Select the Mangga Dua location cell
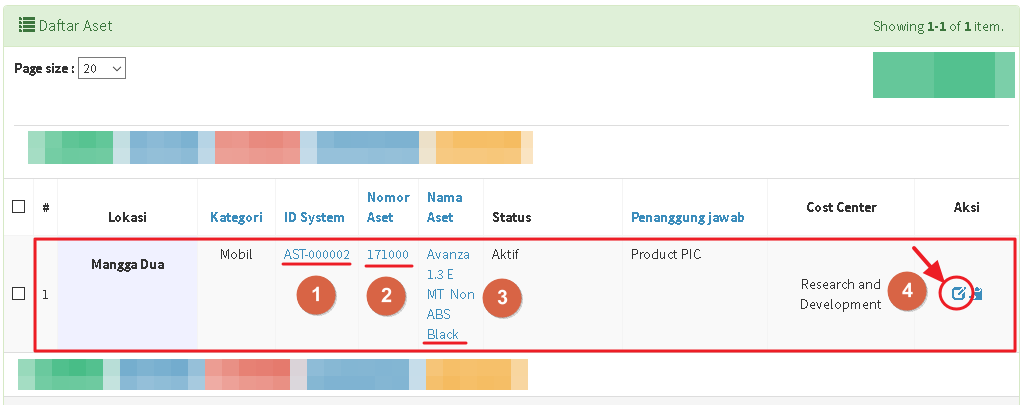Image resolution: width=1024 pixels, height=405 pixels. [127, 265]
